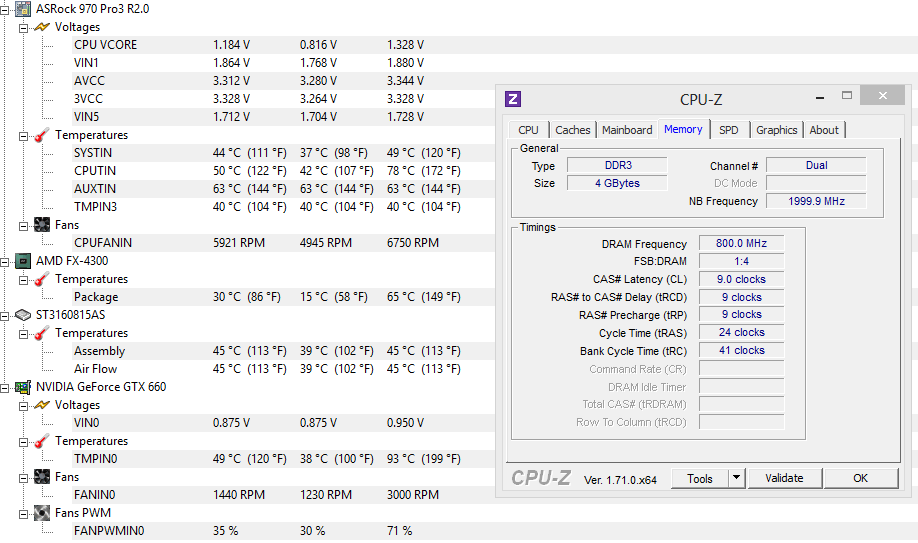918x543 pixels.
Task: Collapse the AMD FX-4300 node
Action: (x=5, y=262)
